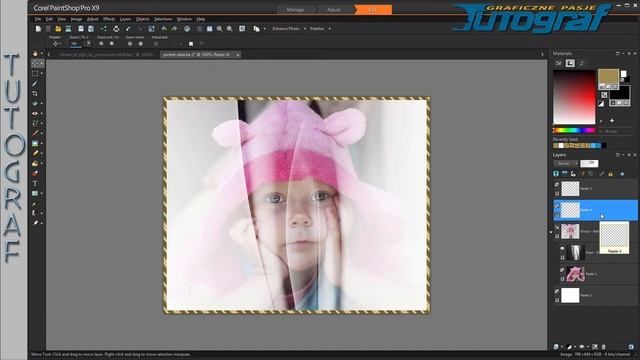
Task: Open New Layer dropdown arrow at Layers bottom
Action: [561, 347]
